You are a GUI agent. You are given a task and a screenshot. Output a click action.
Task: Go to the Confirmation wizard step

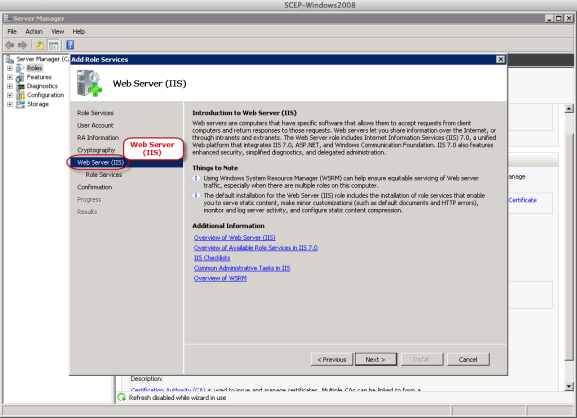95,187
